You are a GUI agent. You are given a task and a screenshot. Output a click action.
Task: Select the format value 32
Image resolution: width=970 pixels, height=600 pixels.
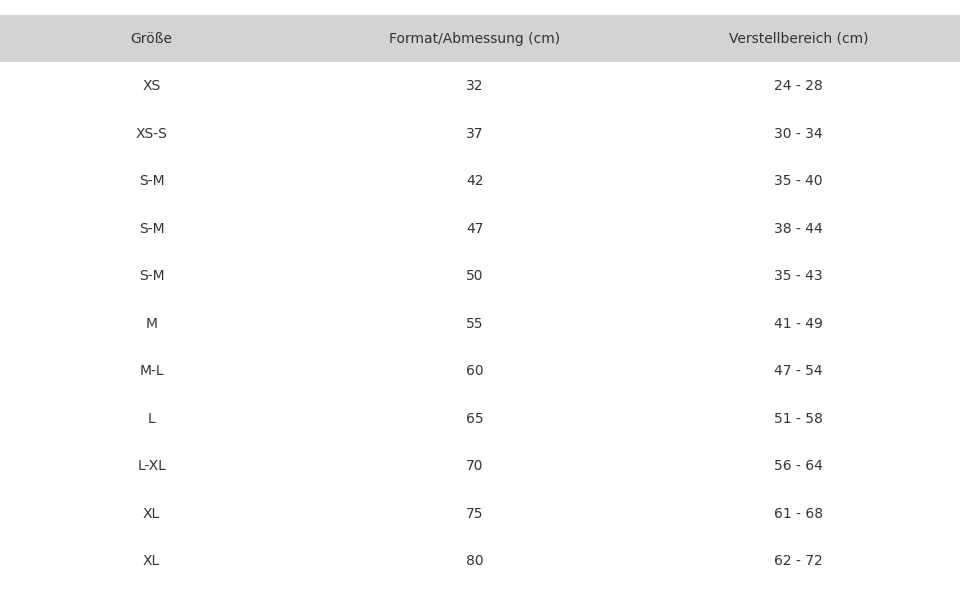coord(474,86)
